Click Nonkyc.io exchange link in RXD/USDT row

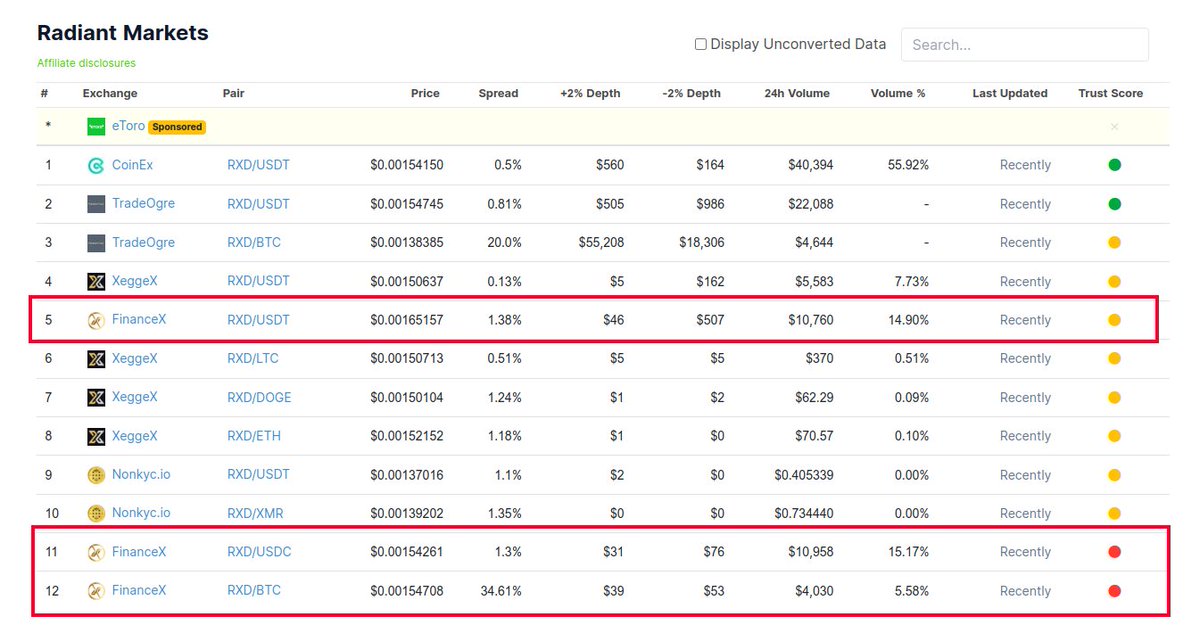pyautogui.click(x=141, y=475)
